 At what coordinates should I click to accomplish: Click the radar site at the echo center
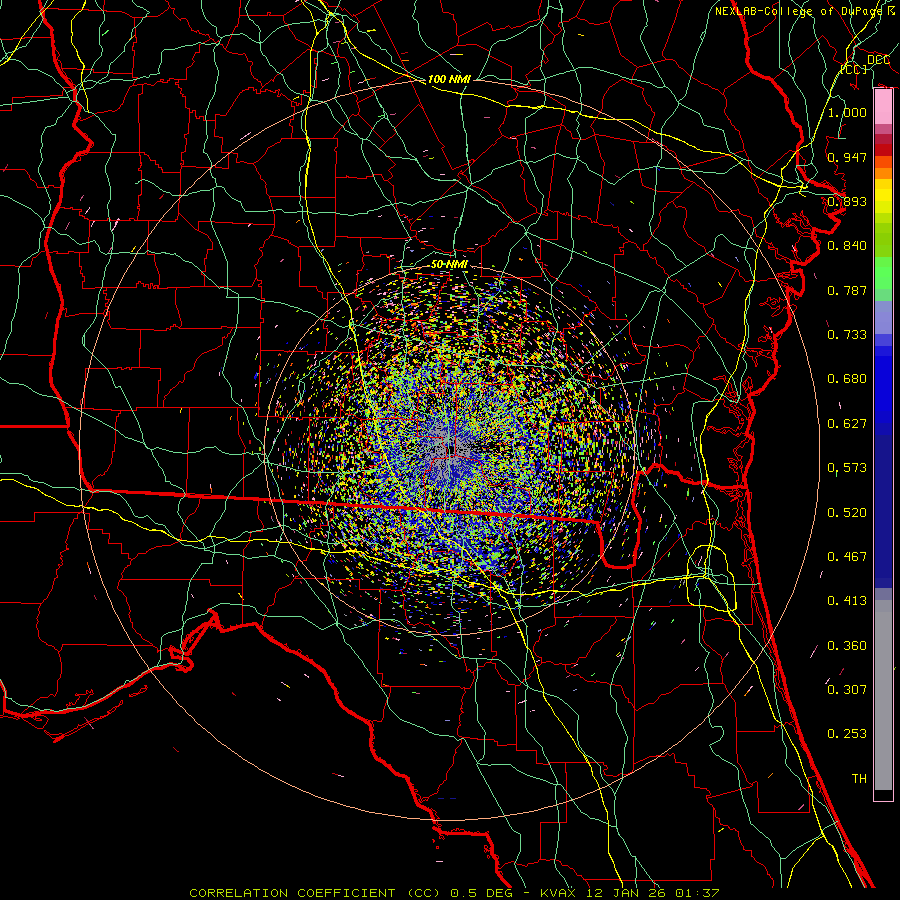coord(451,449)
